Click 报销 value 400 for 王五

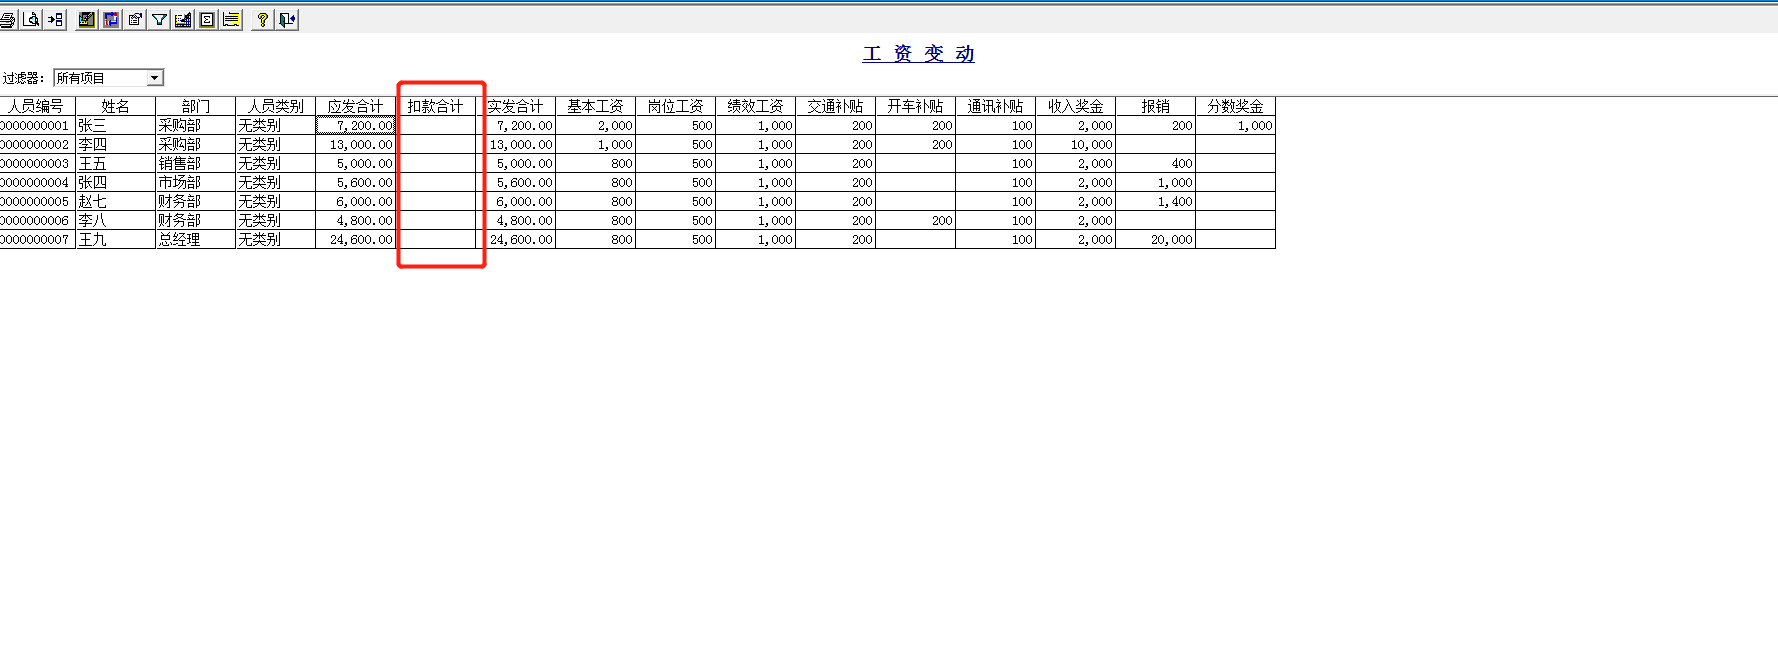[1155, 163]
